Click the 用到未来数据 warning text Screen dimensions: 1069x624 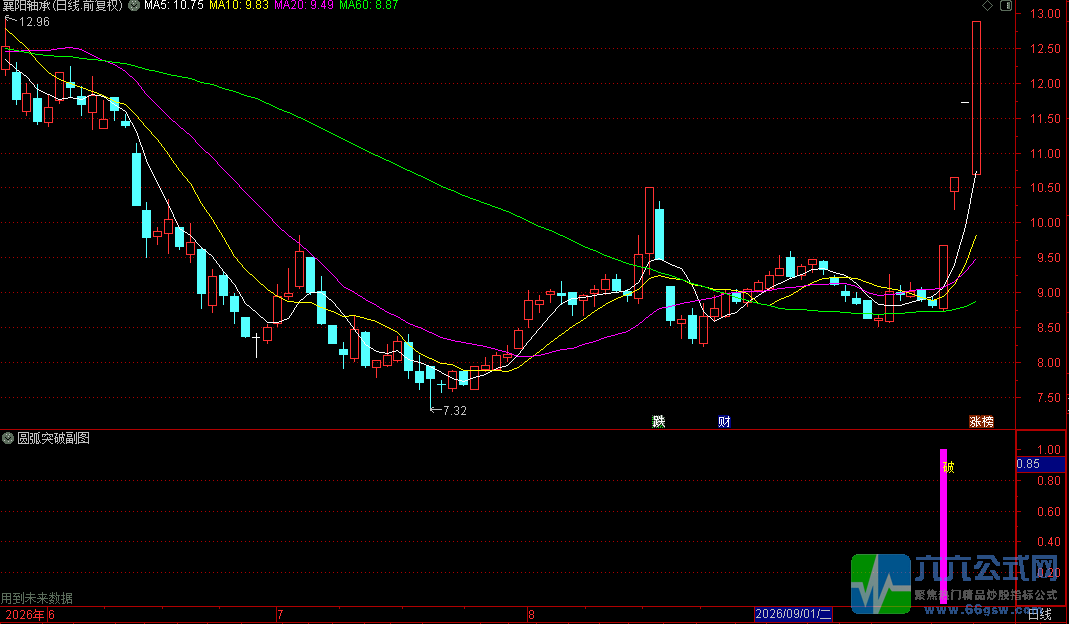37,598
